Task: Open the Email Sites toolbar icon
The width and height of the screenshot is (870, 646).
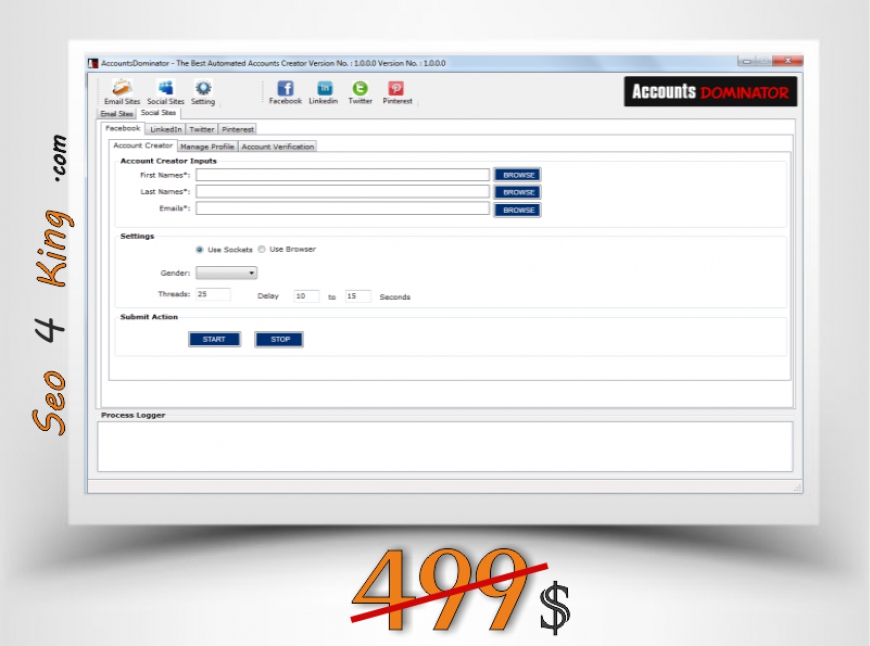Action: (122, 92)
